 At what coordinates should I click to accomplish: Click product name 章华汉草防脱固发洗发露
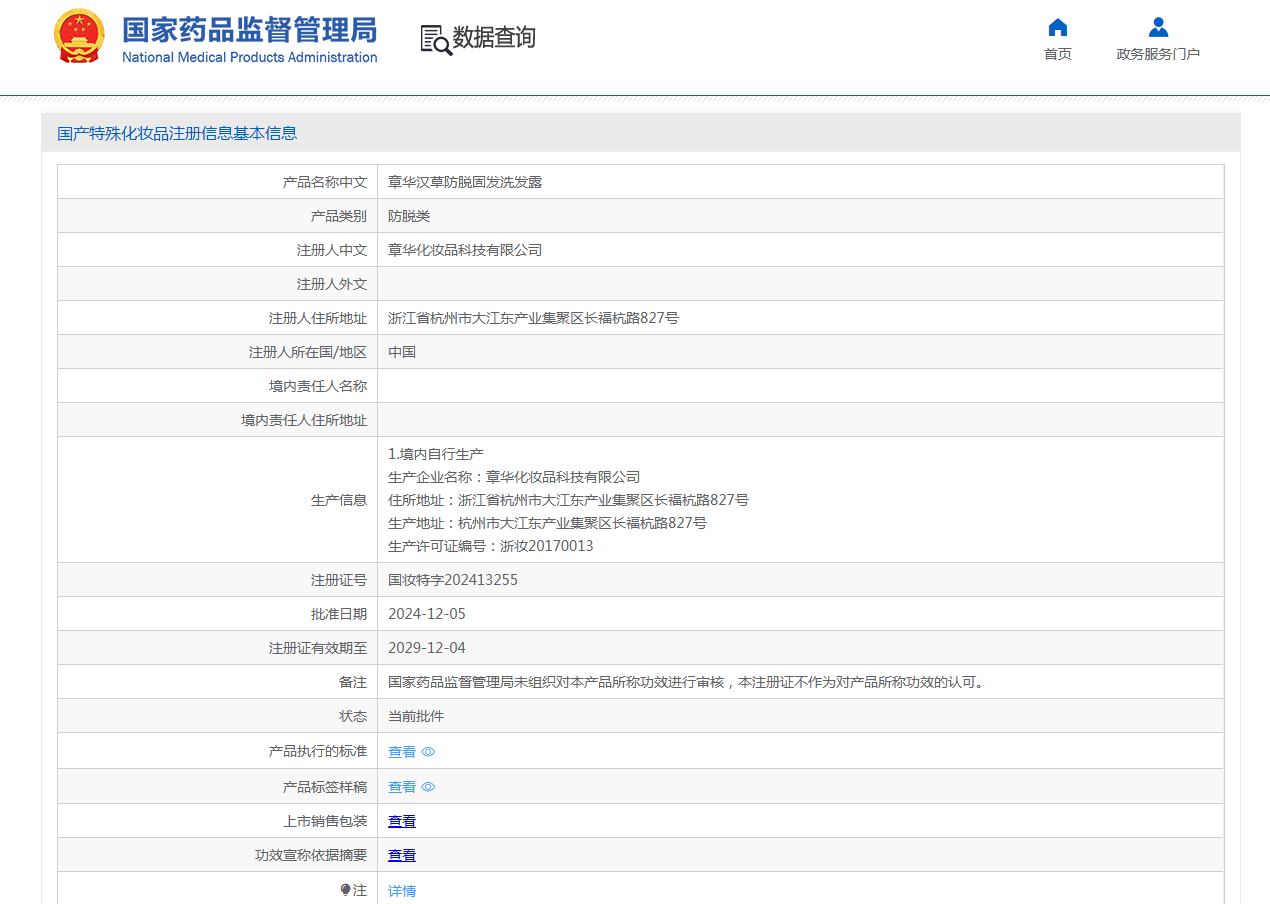[465, 182]
